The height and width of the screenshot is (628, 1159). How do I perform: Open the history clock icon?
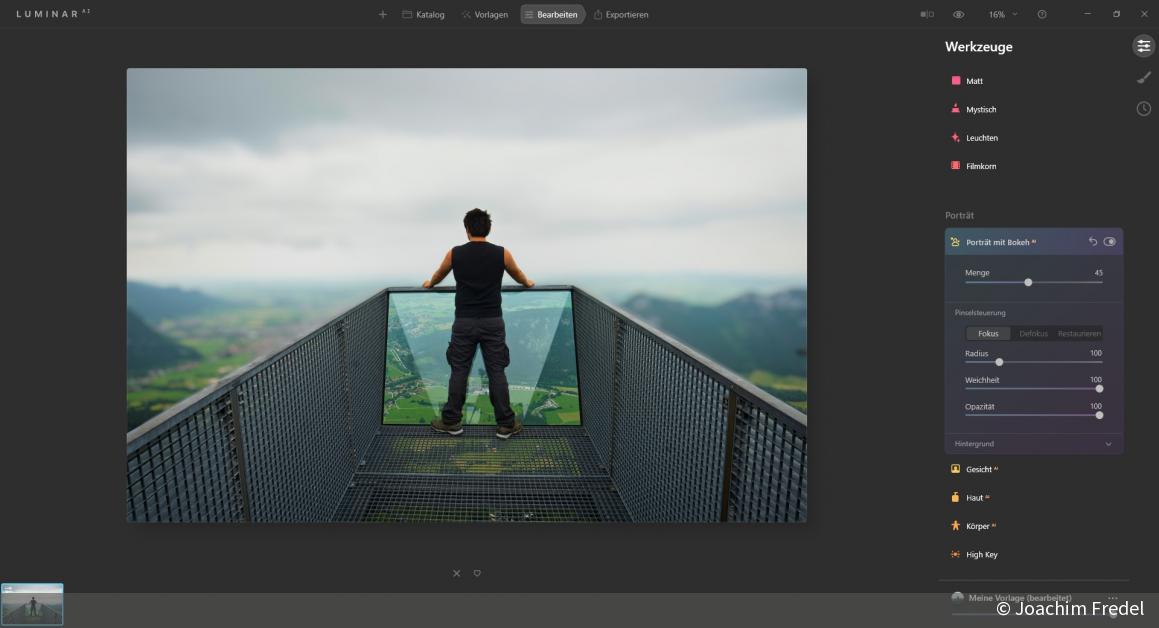point(1143,109)
